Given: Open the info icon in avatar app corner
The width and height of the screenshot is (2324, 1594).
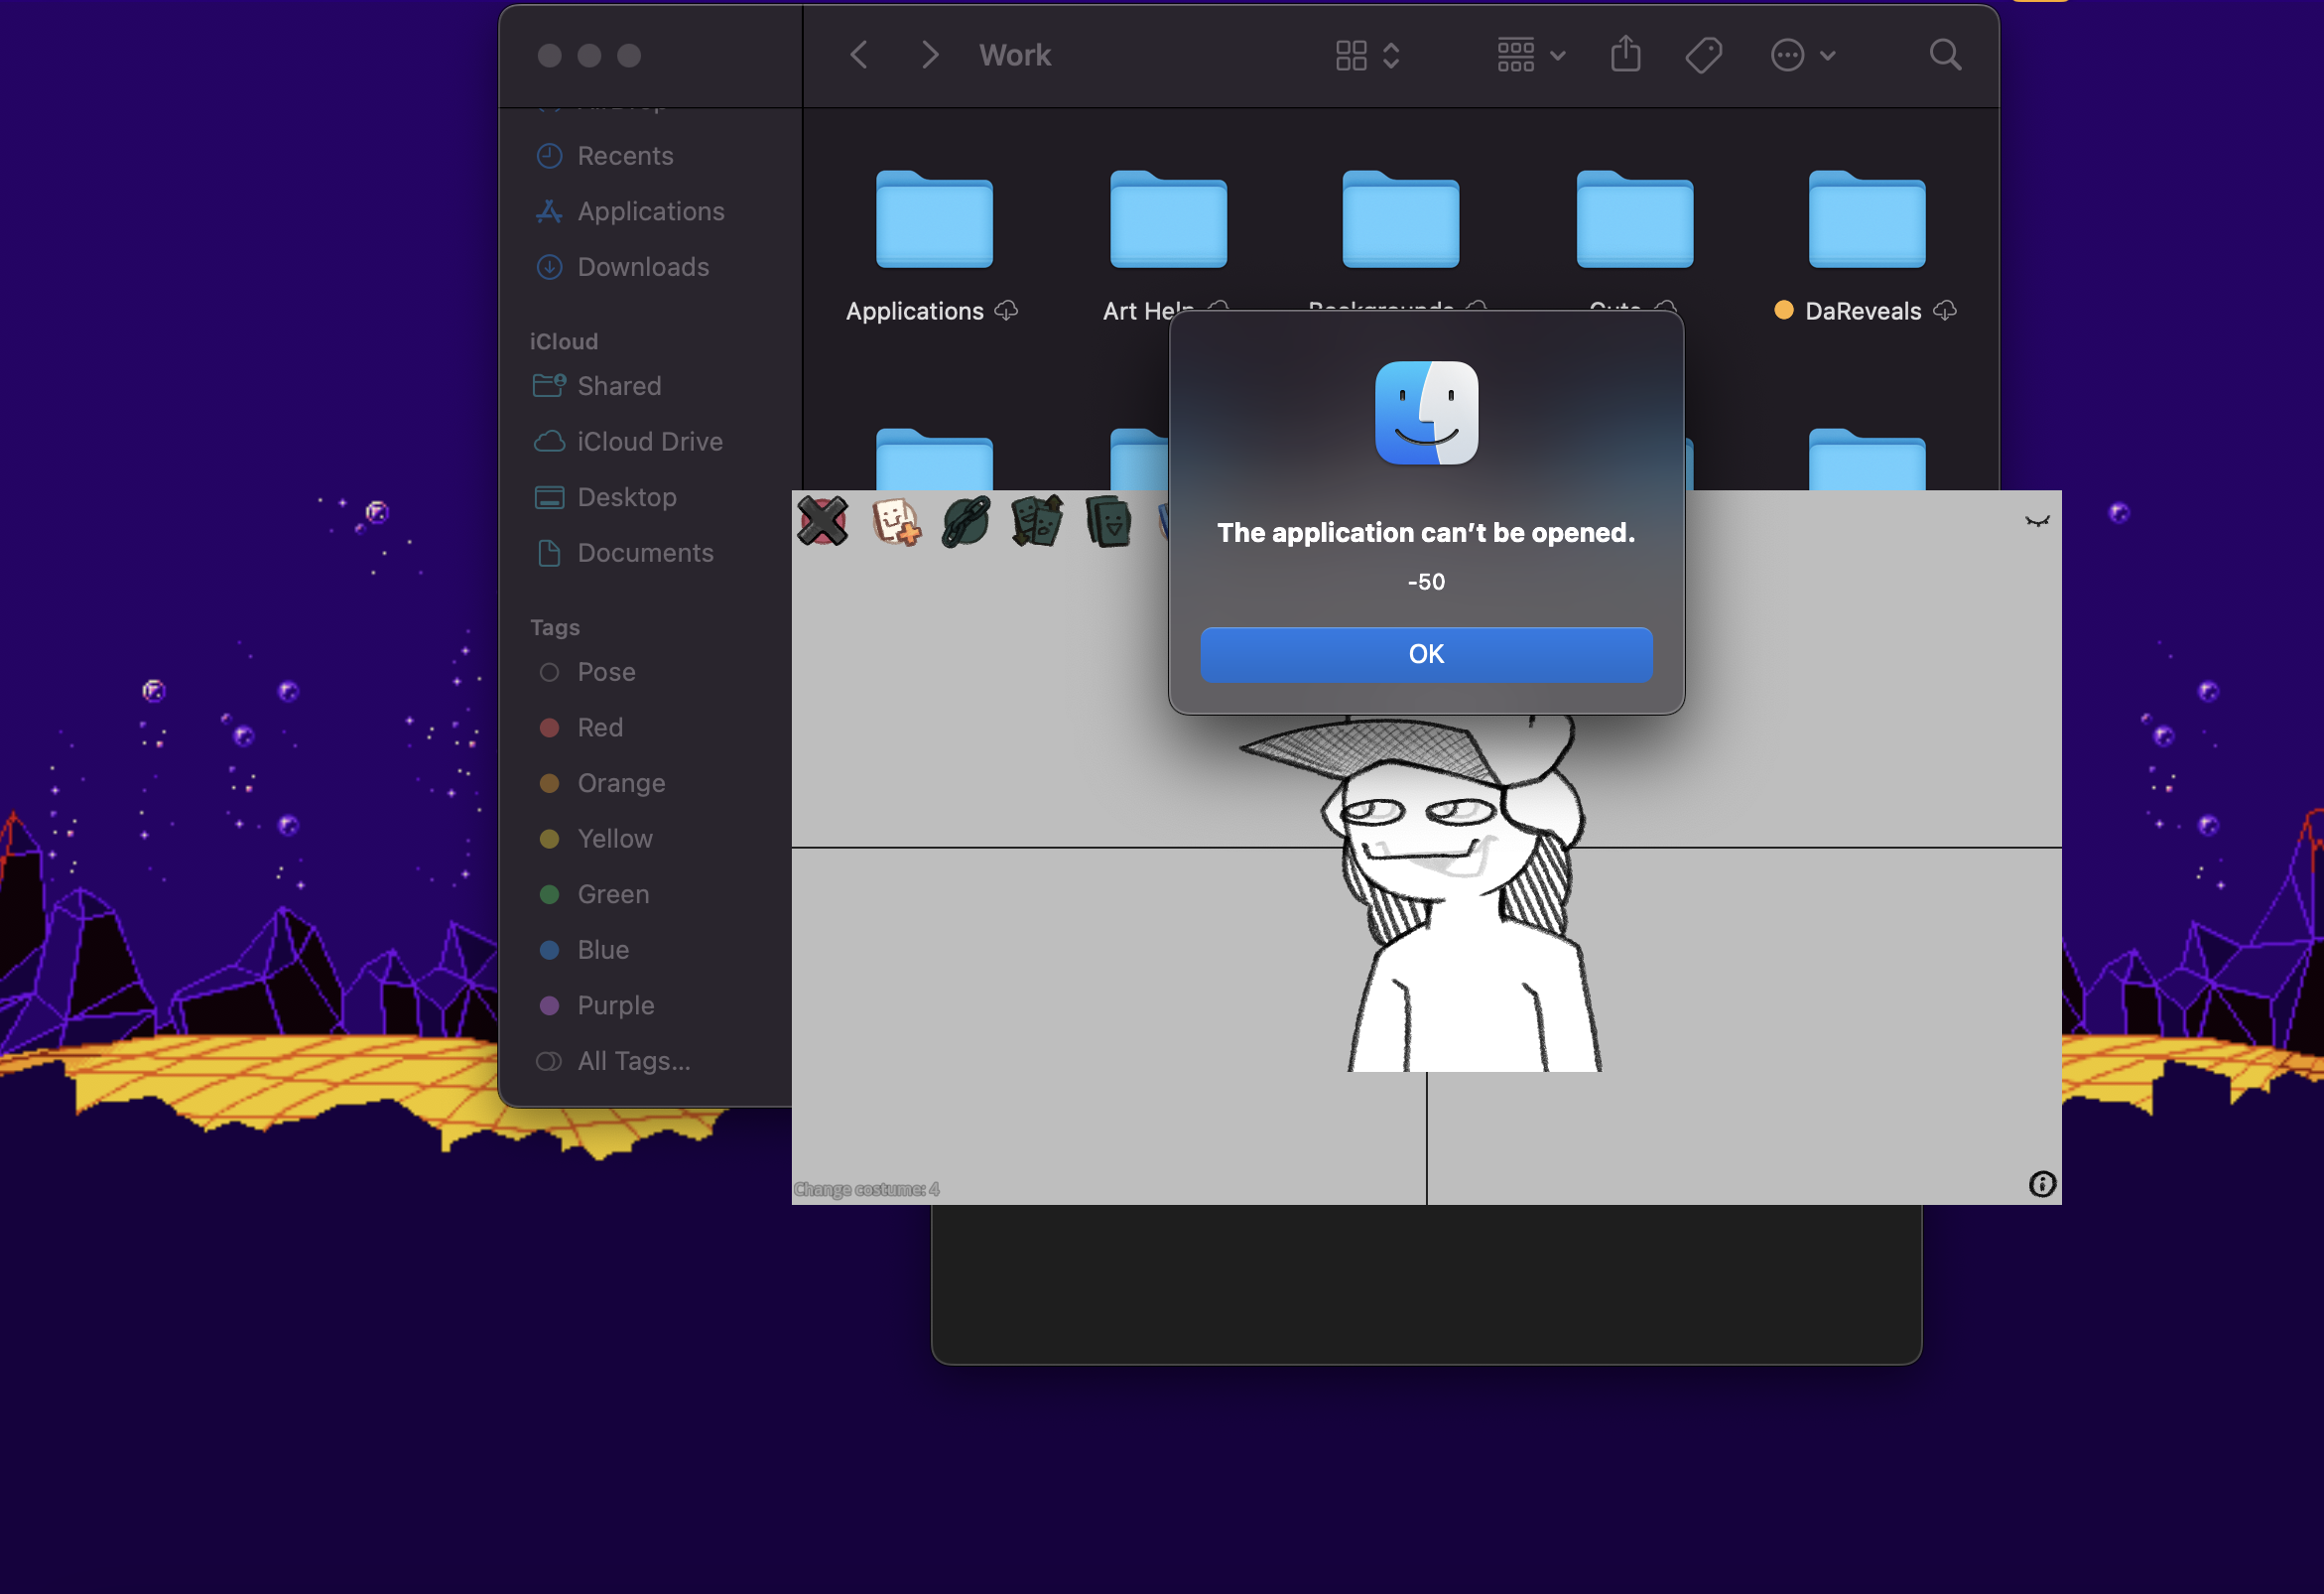Looking at the screenshot, I should 2042,1184.
